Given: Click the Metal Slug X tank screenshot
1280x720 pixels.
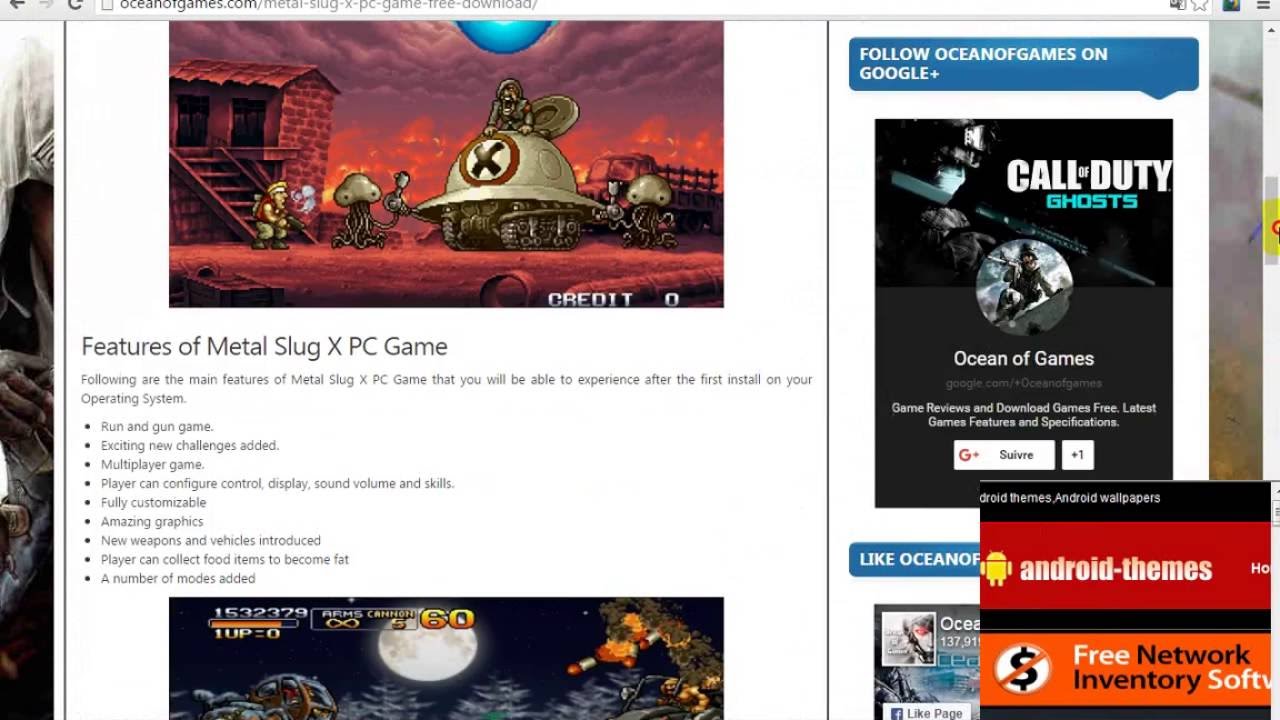Looking at the screenshot, I should [x=446, y=164].
